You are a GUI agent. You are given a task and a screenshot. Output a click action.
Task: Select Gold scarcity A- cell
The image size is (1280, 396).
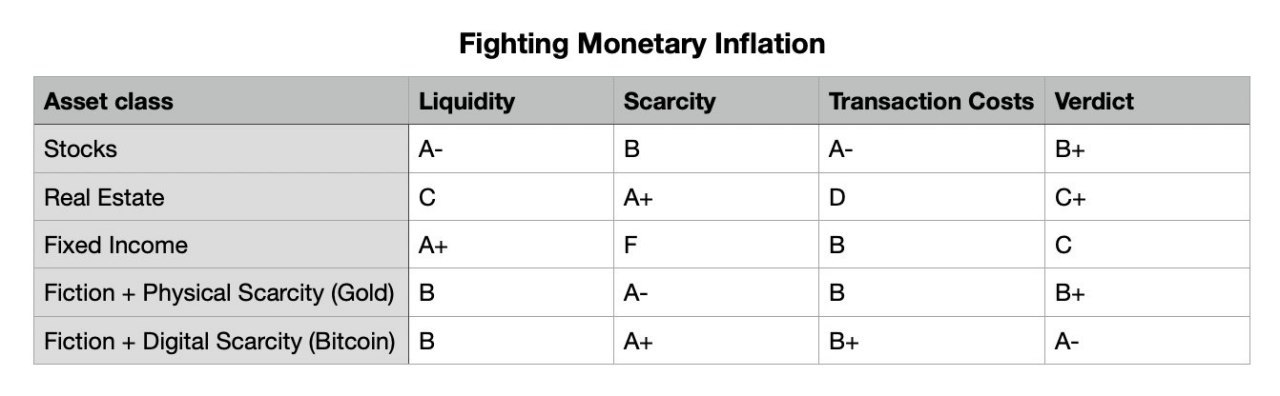click(716, 293)
